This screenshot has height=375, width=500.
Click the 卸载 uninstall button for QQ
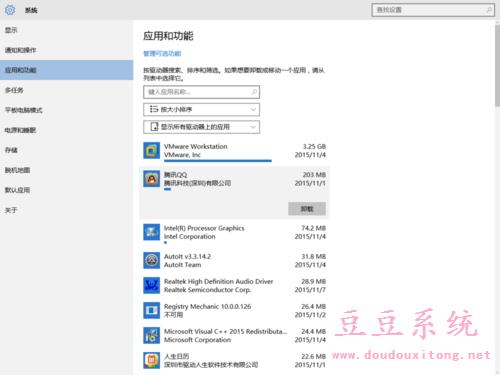(x=307, y=209)
